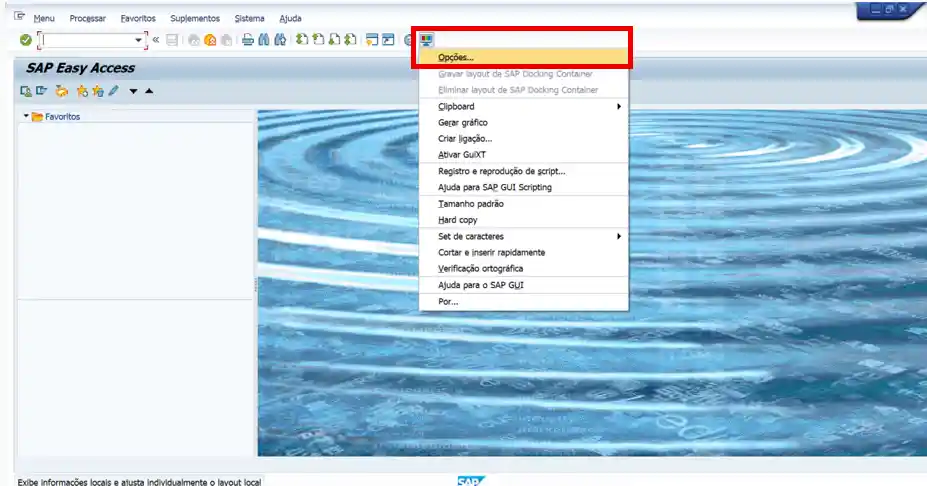927x486 pixels.
Task: Open Ajuda para o SAP GUI
Action: 524,285
